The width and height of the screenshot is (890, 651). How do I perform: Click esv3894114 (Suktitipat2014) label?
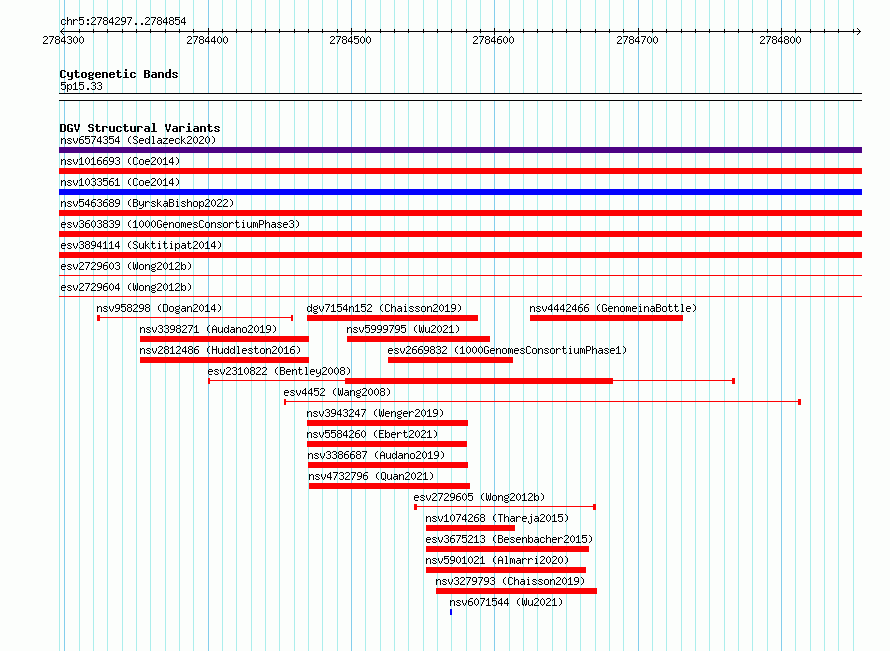(x=141, y=245)
